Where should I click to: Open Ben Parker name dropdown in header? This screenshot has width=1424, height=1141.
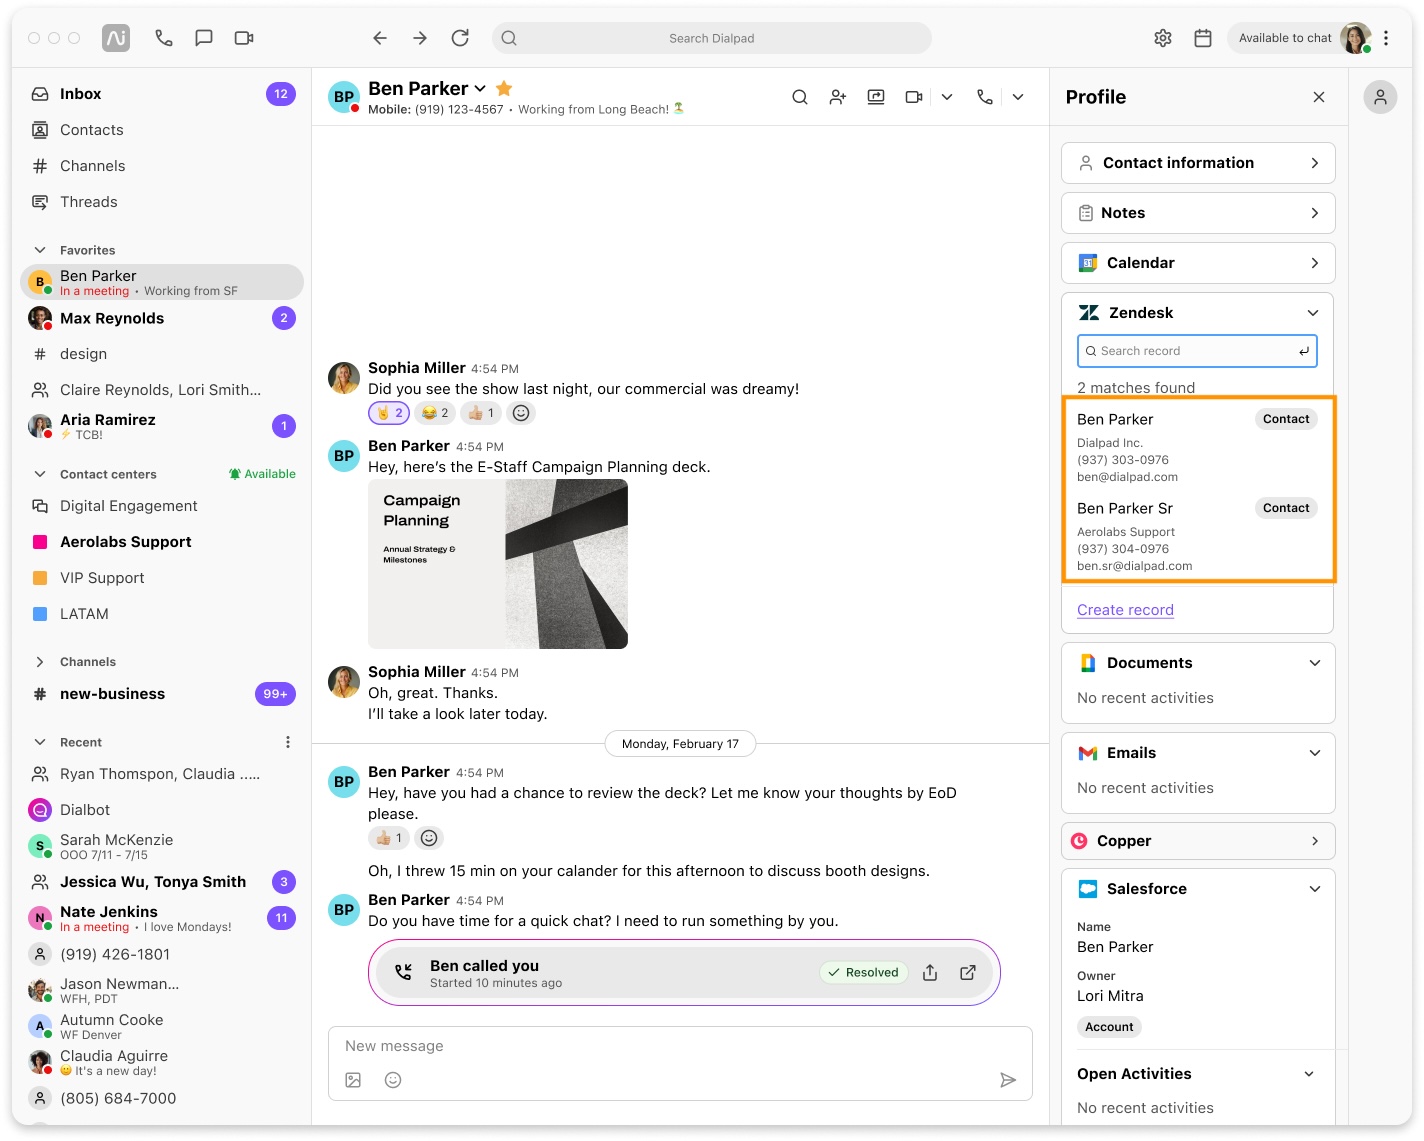tap(480, 89)
